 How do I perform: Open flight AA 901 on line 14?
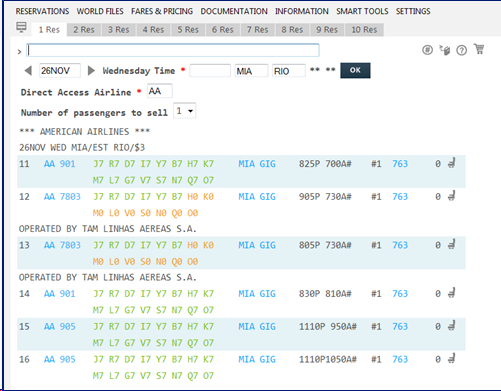[x=60, y=294]
